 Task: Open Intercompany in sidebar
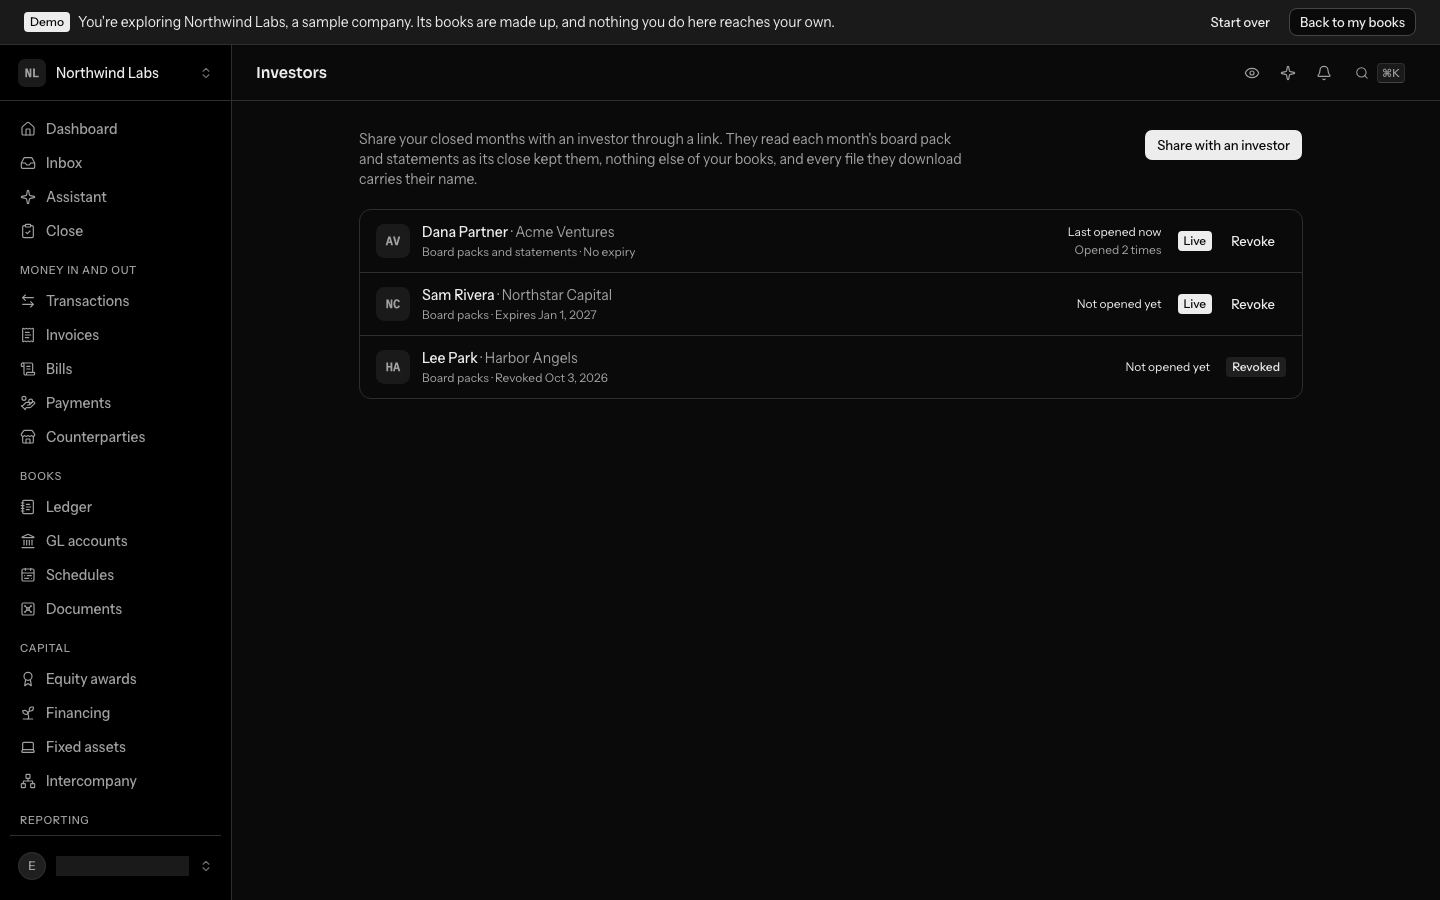click(x=115, y=781)
